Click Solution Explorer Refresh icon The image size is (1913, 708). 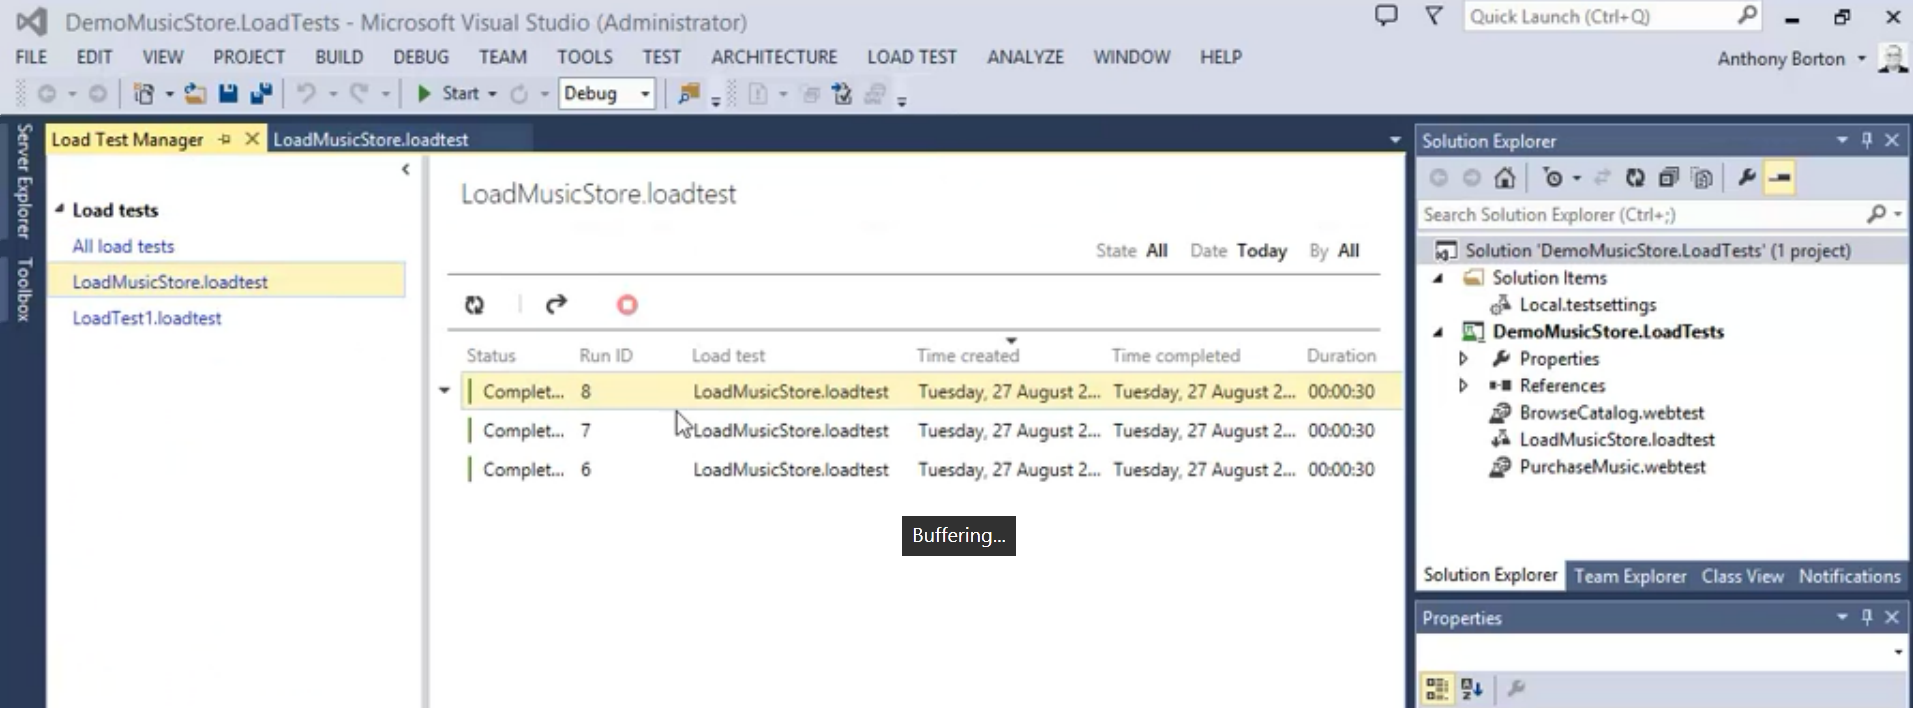pos(1635,178)
